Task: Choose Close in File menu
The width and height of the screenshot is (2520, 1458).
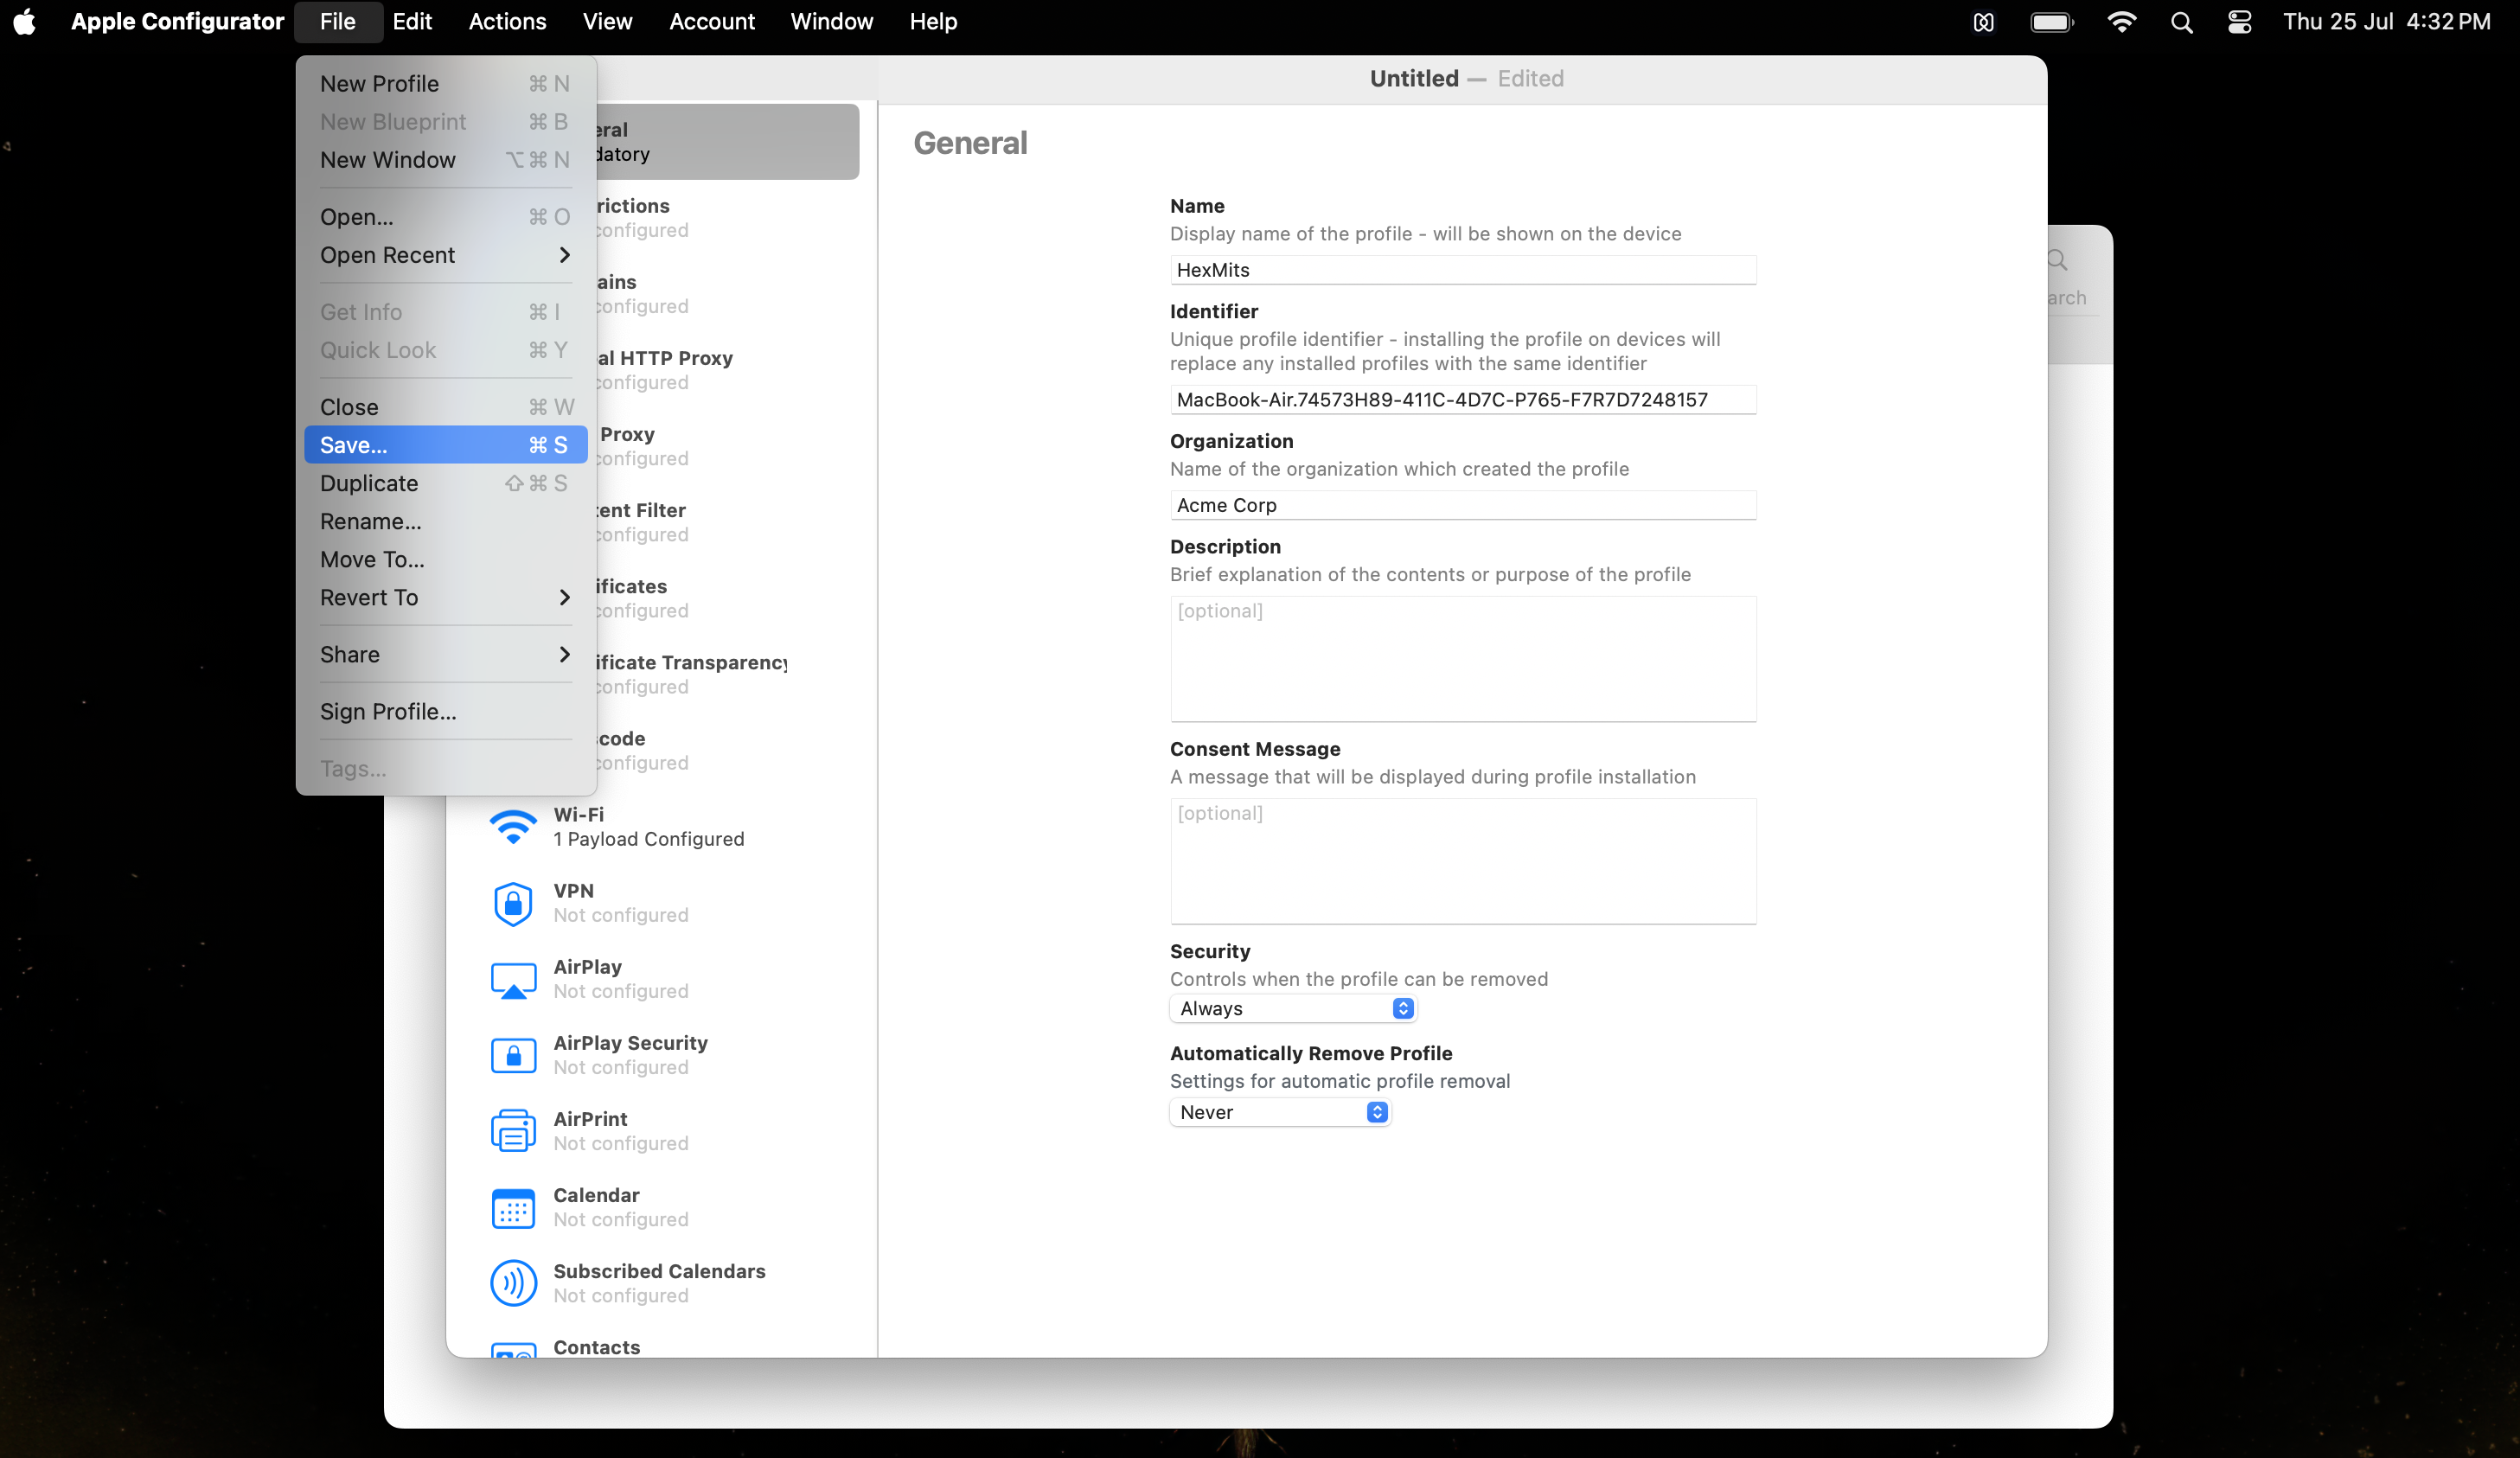Action: [445, 407]
